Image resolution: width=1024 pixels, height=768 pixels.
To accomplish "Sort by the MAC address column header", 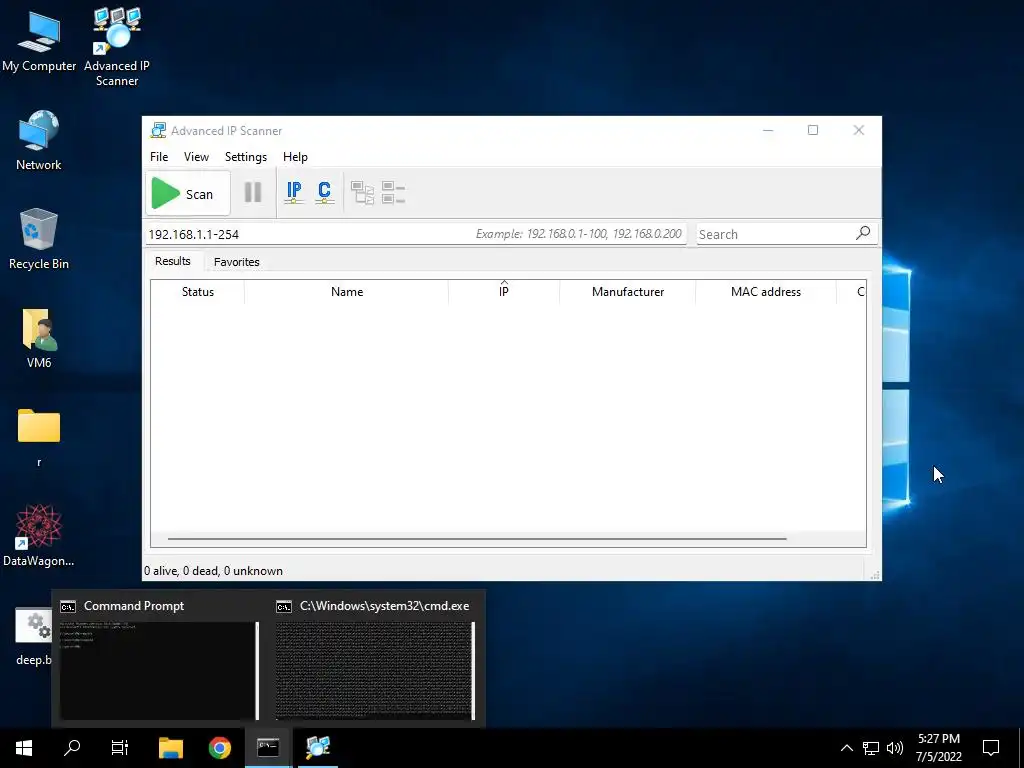I will 766,292.
